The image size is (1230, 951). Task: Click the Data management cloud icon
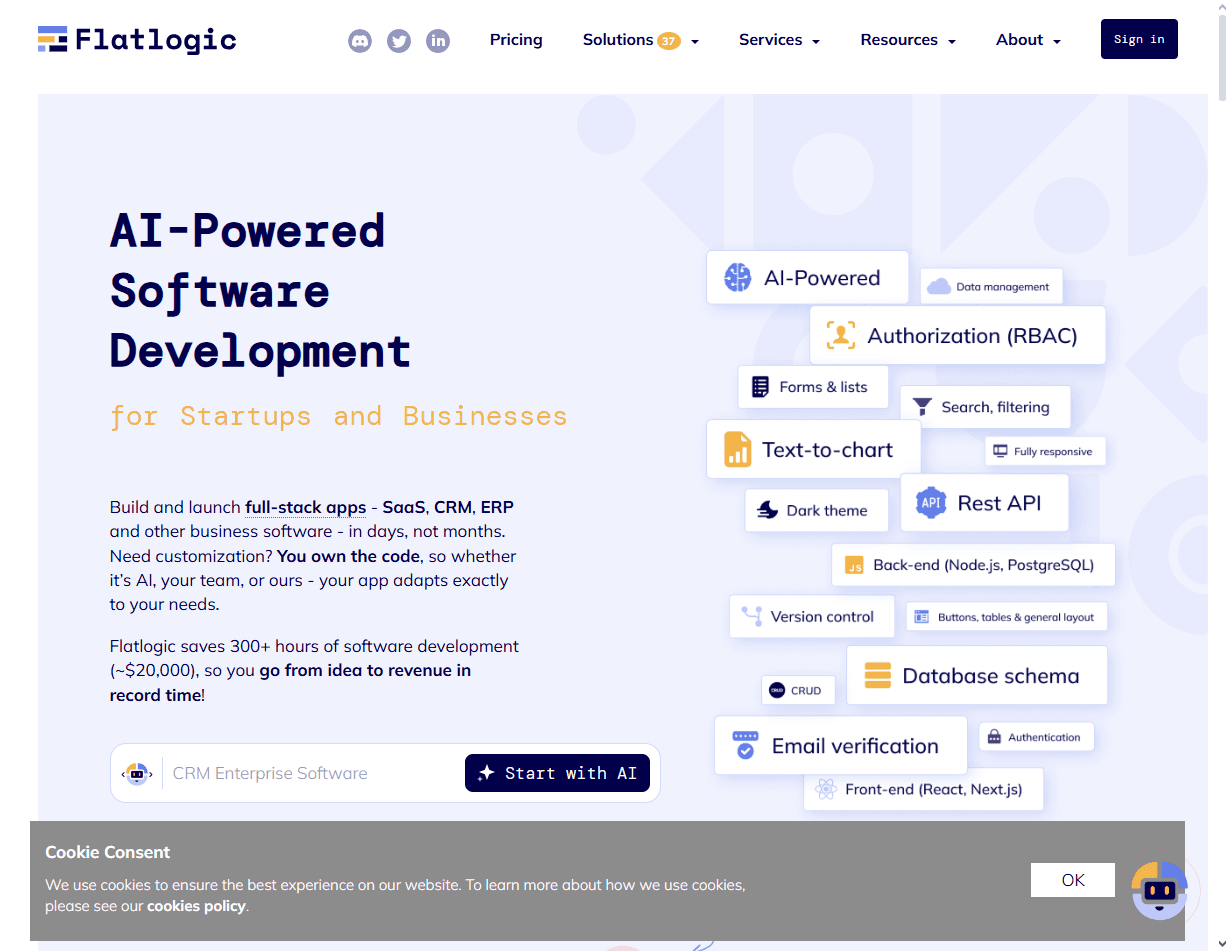(939, 287)
